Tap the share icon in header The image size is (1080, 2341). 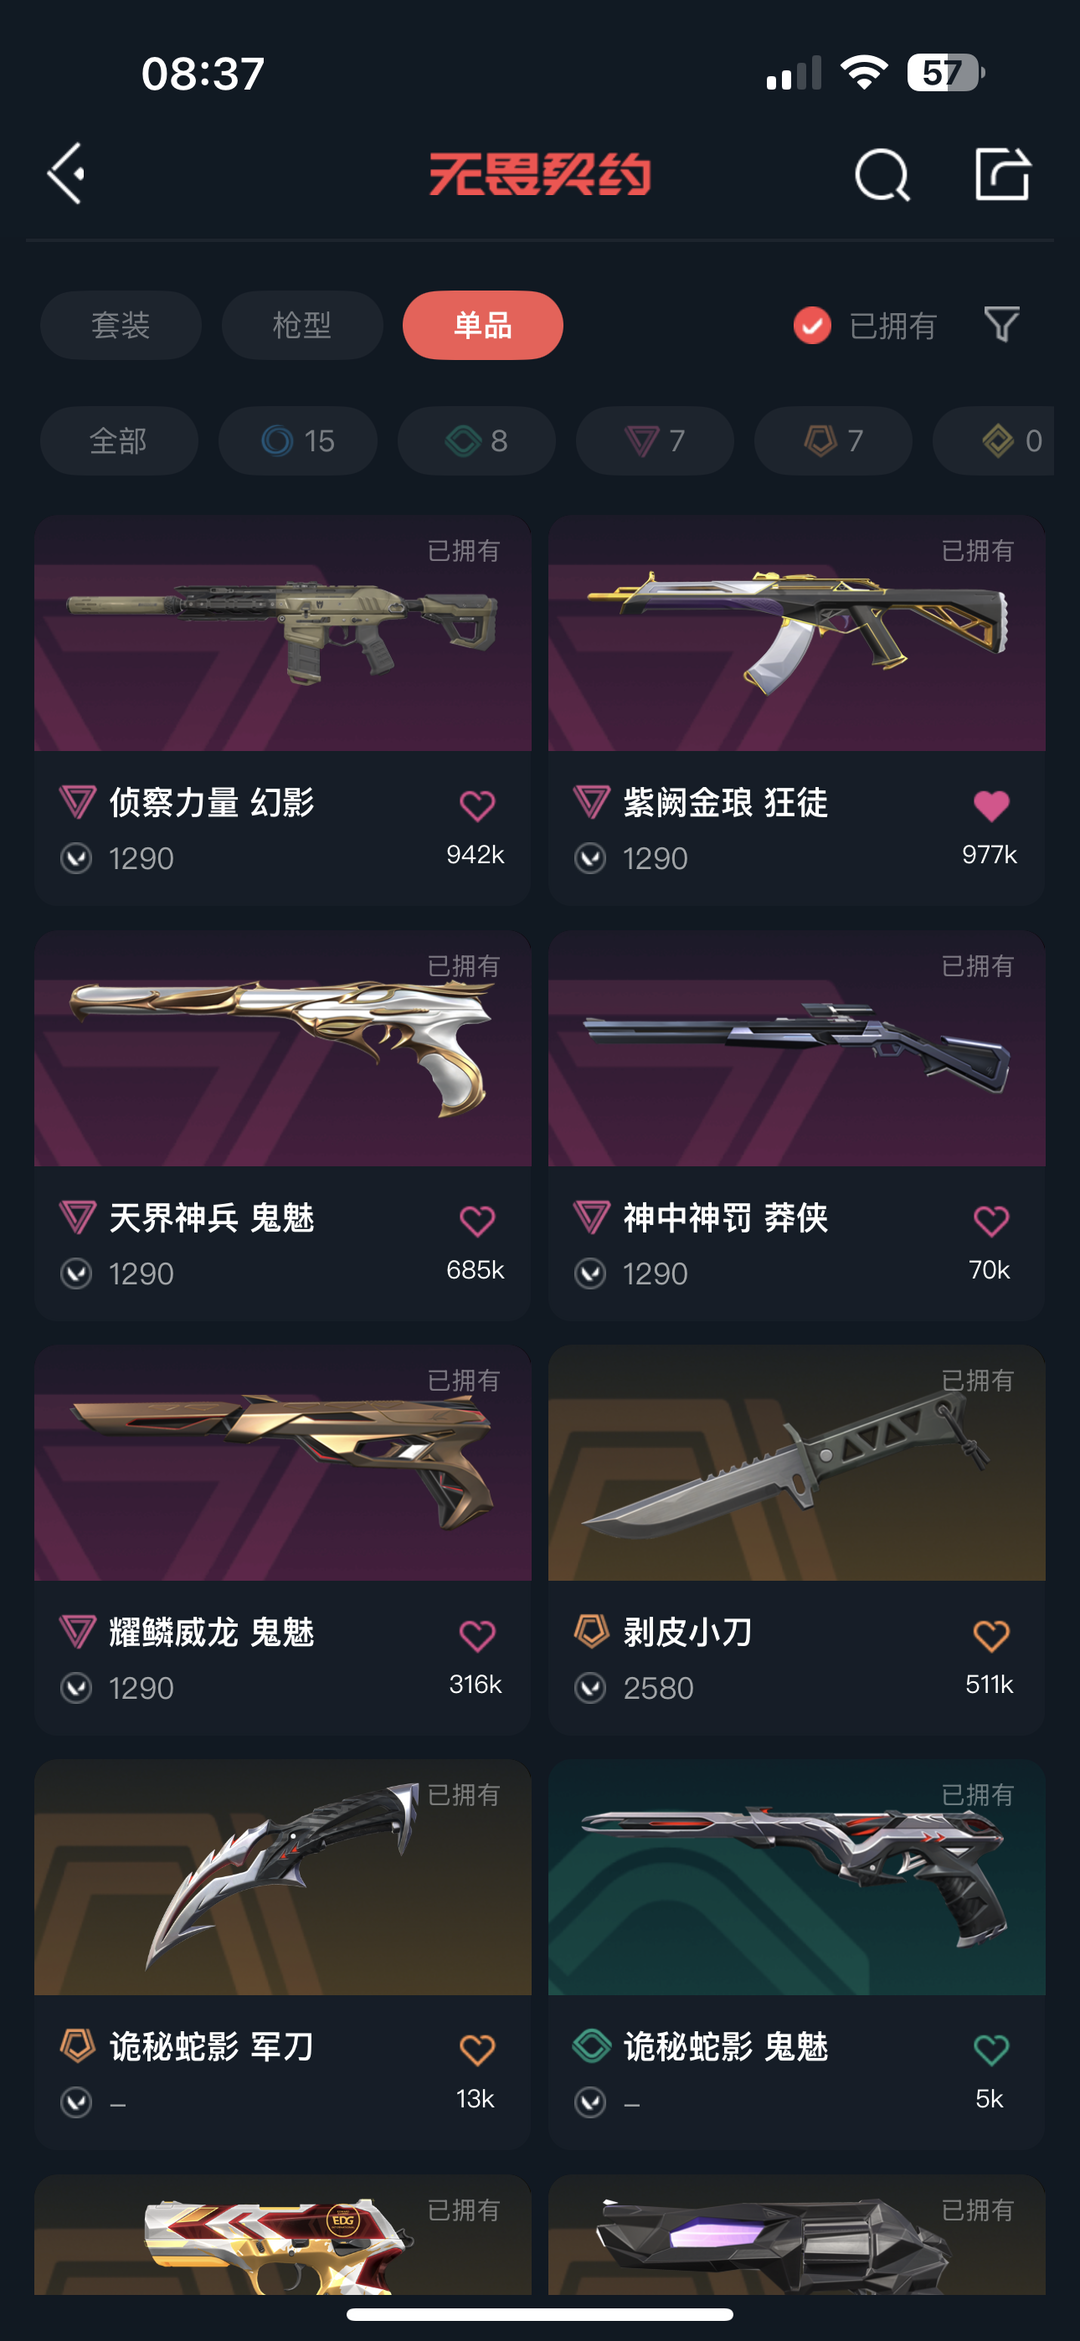1002,174
